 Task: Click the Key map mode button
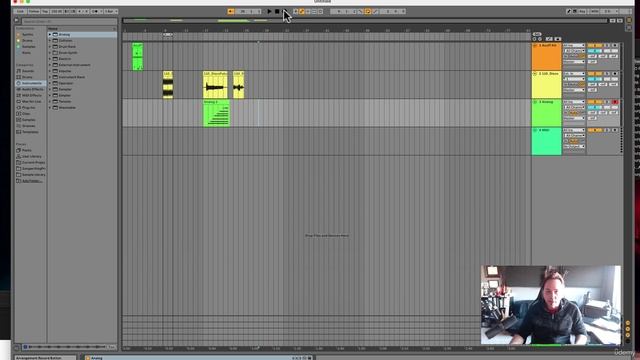point(582,11)
